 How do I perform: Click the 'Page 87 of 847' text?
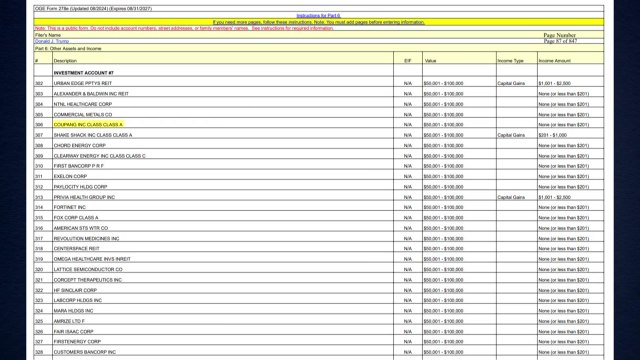(560, 41)
